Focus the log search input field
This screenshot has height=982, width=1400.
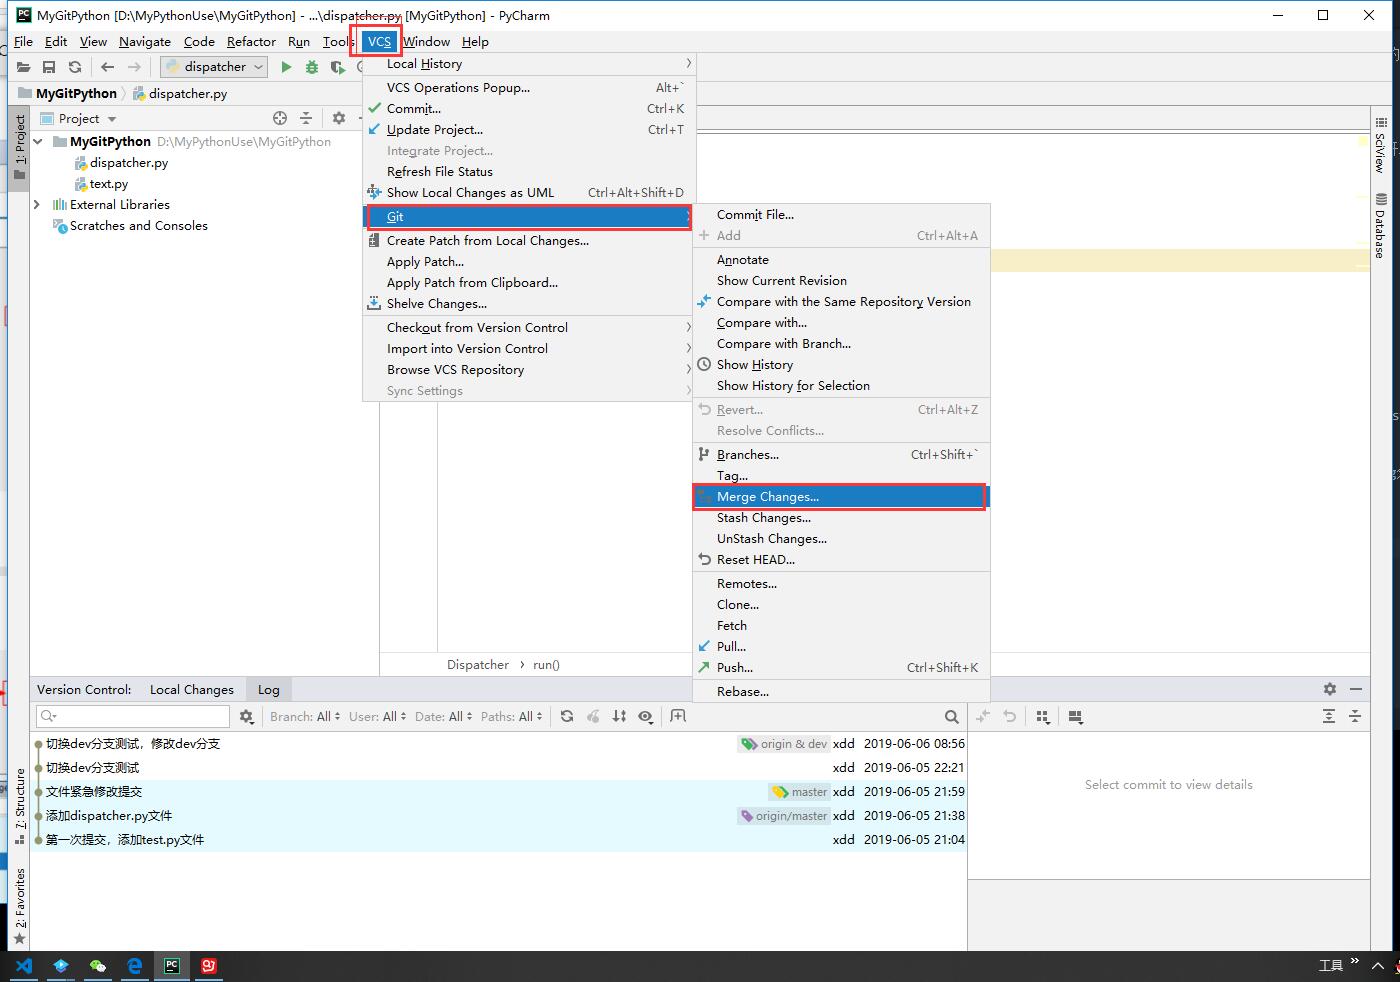[x=133, y=716]
